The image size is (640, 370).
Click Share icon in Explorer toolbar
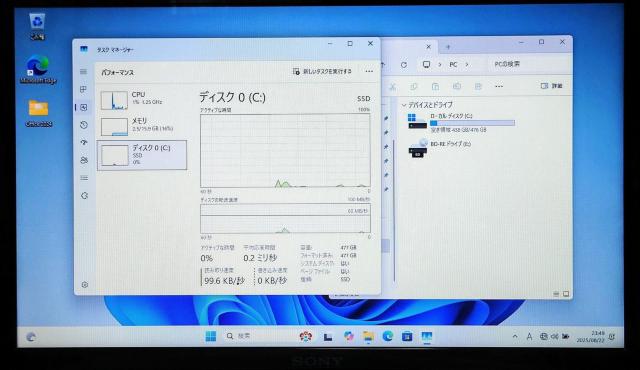478,86
